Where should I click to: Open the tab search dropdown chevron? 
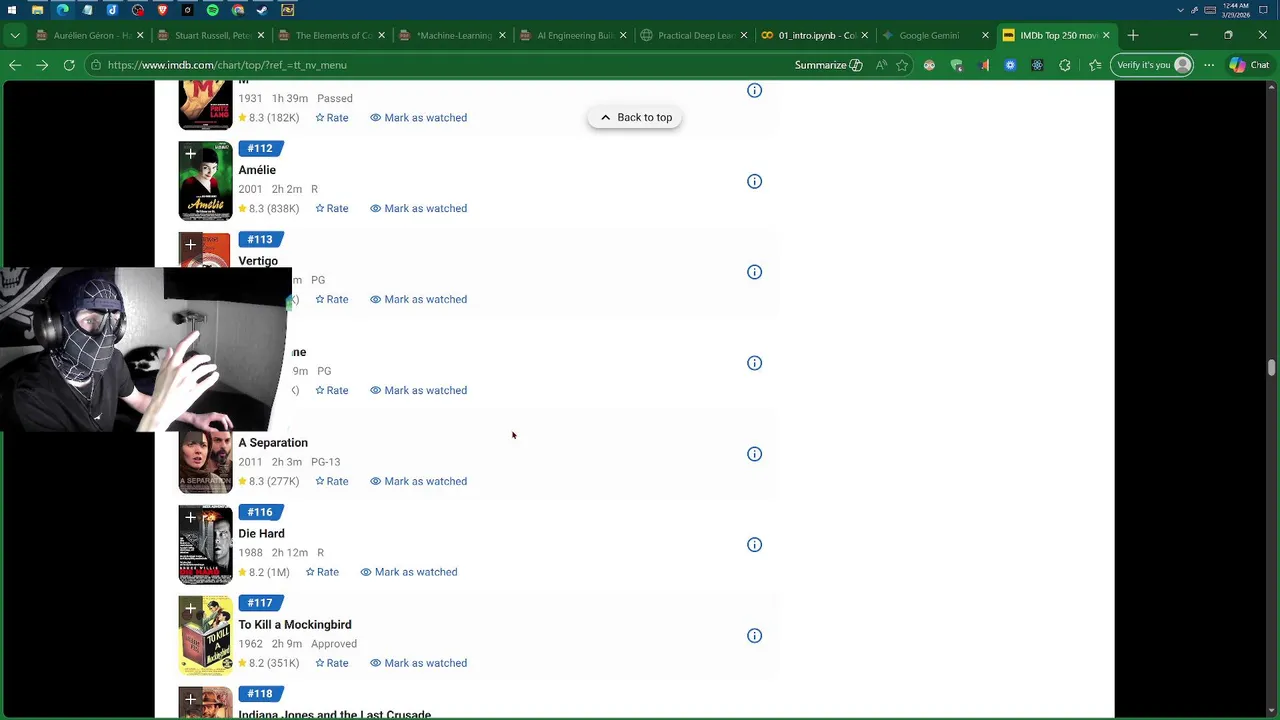pos(14,35)
